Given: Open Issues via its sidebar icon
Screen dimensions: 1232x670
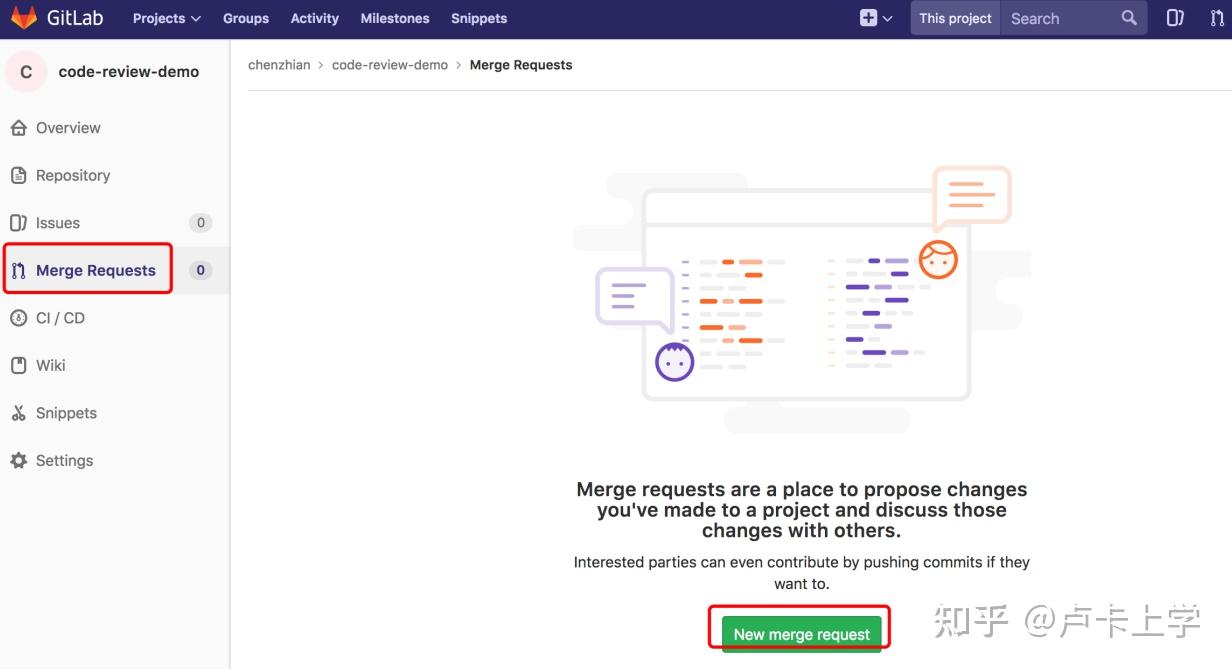Looking at the screenshot, I should pyautogui.click(x=21, y=222).
